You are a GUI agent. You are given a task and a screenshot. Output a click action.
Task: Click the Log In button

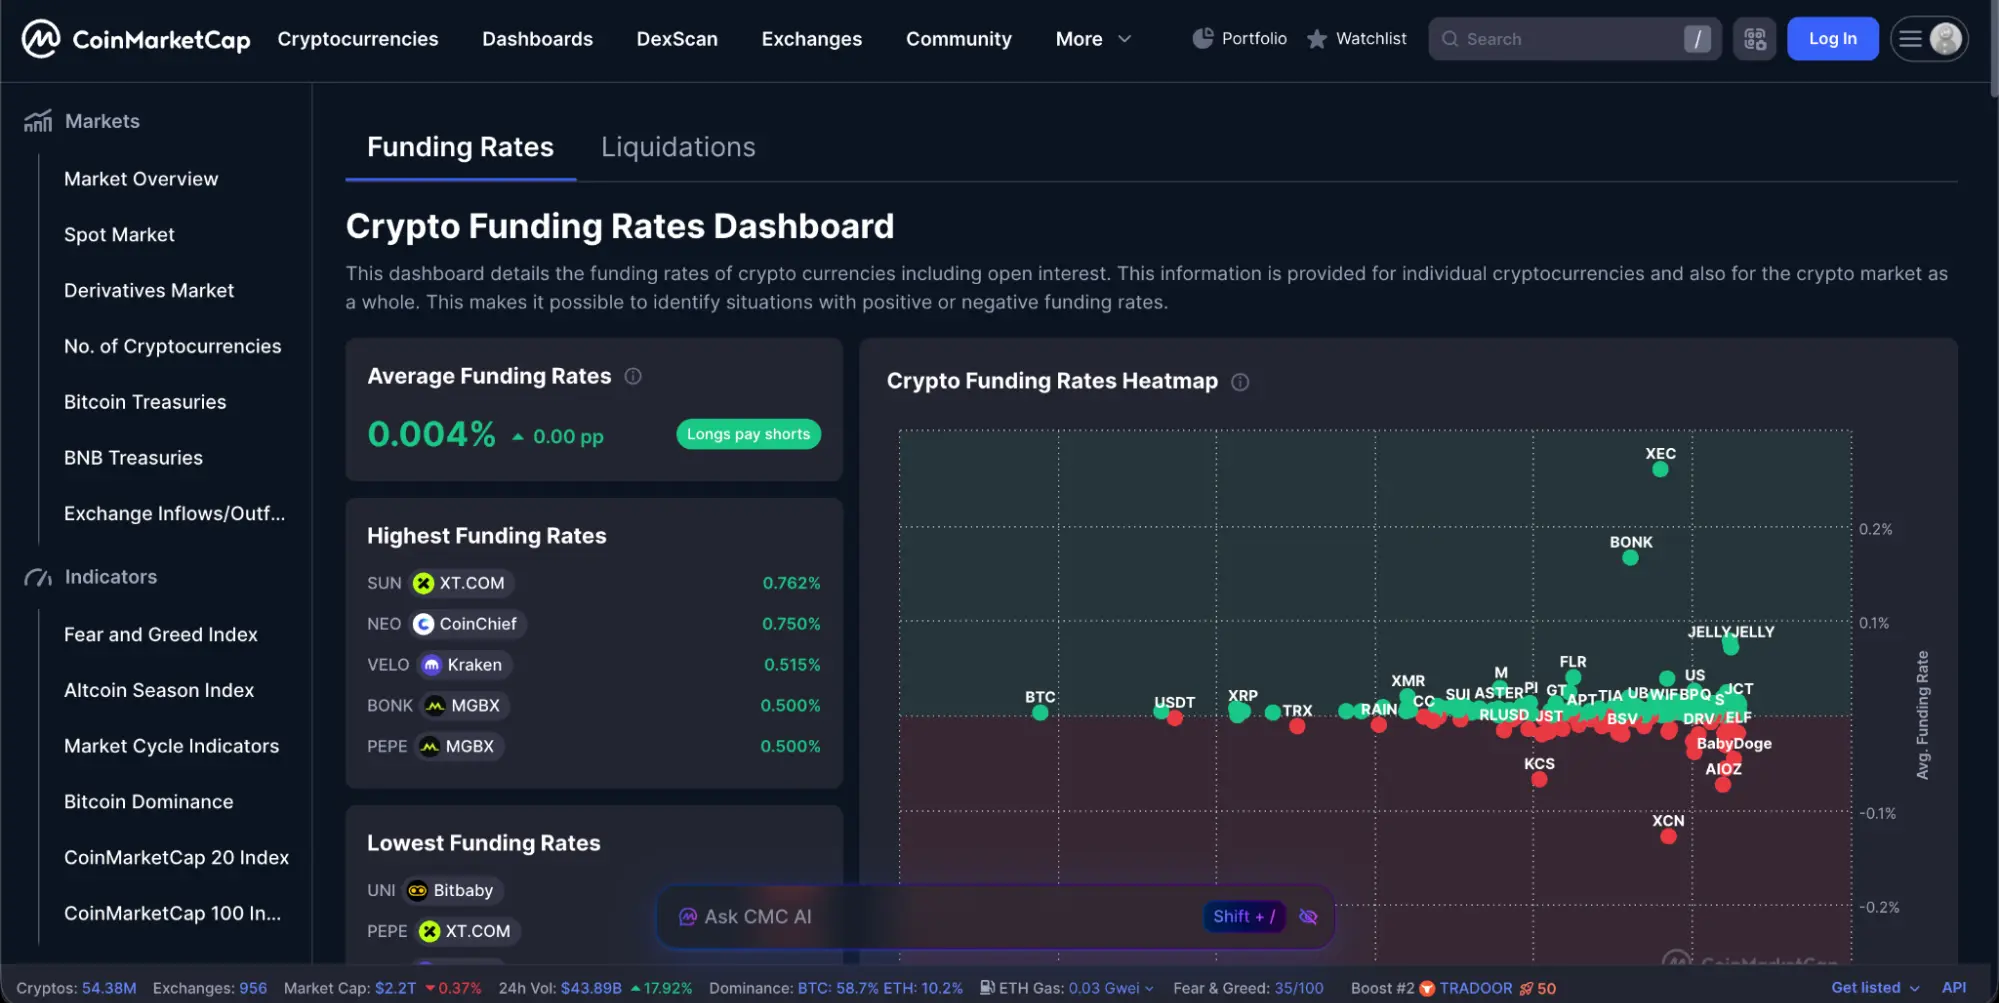click(x=1832, y=39)
